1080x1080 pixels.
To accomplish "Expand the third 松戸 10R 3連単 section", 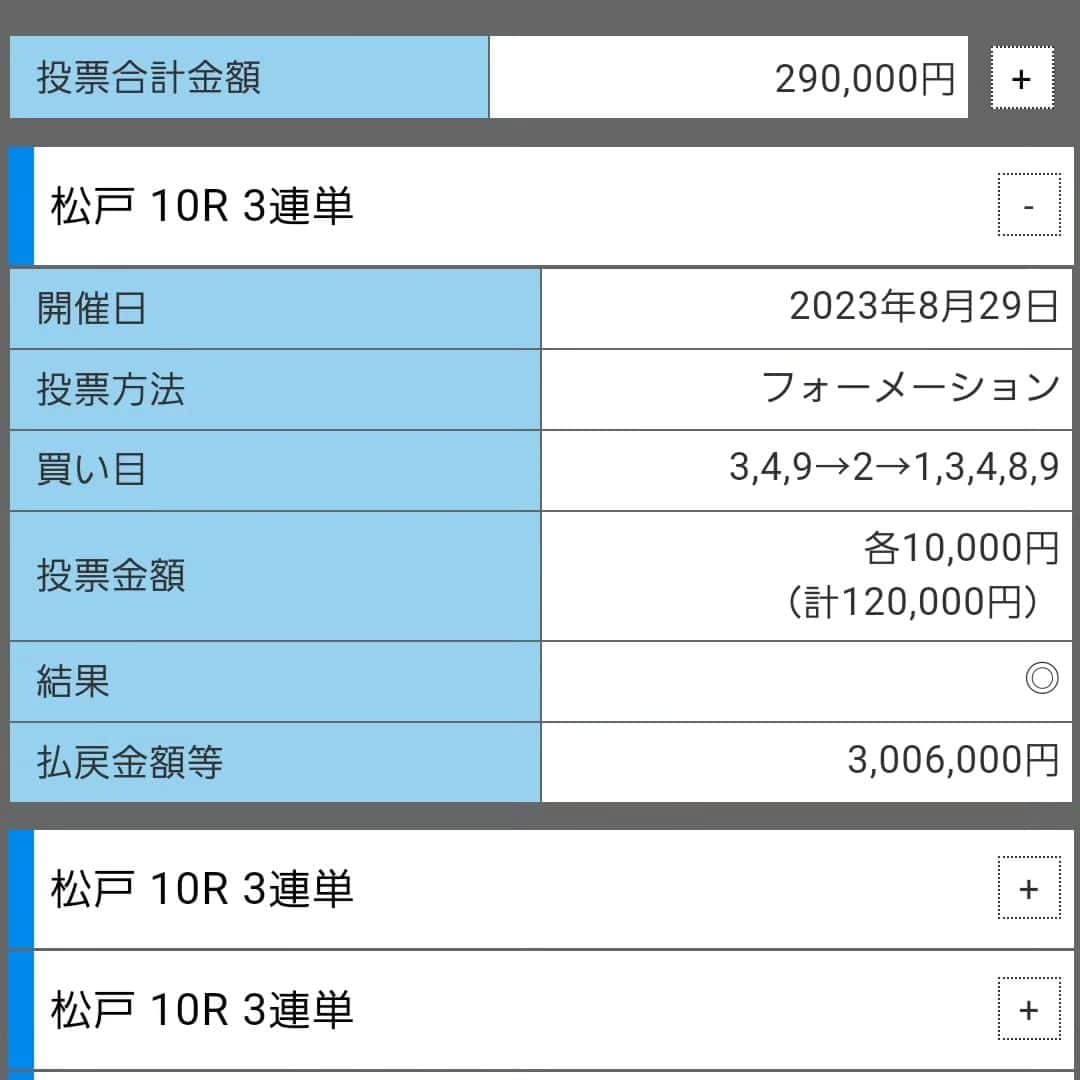I will tap(1029, 1008).
